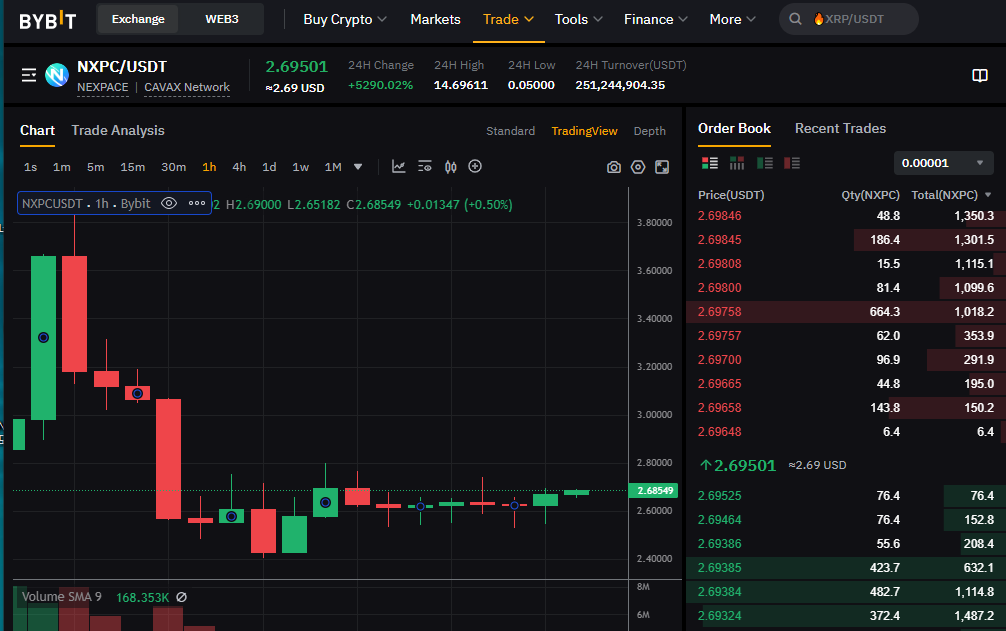Open the 0.00001 price precision dropdown
Viewport: 1006px width, 631px height.
(x=943, y=163)
